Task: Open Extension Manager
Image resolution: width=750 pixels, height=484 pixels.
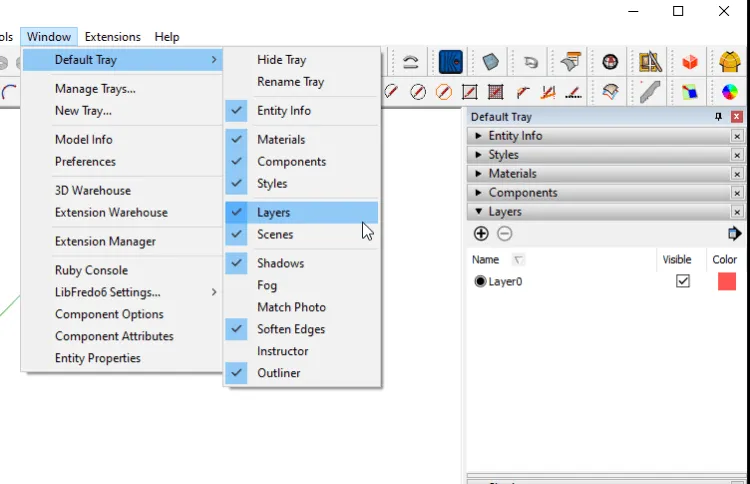Action: (x=122, y=242)
